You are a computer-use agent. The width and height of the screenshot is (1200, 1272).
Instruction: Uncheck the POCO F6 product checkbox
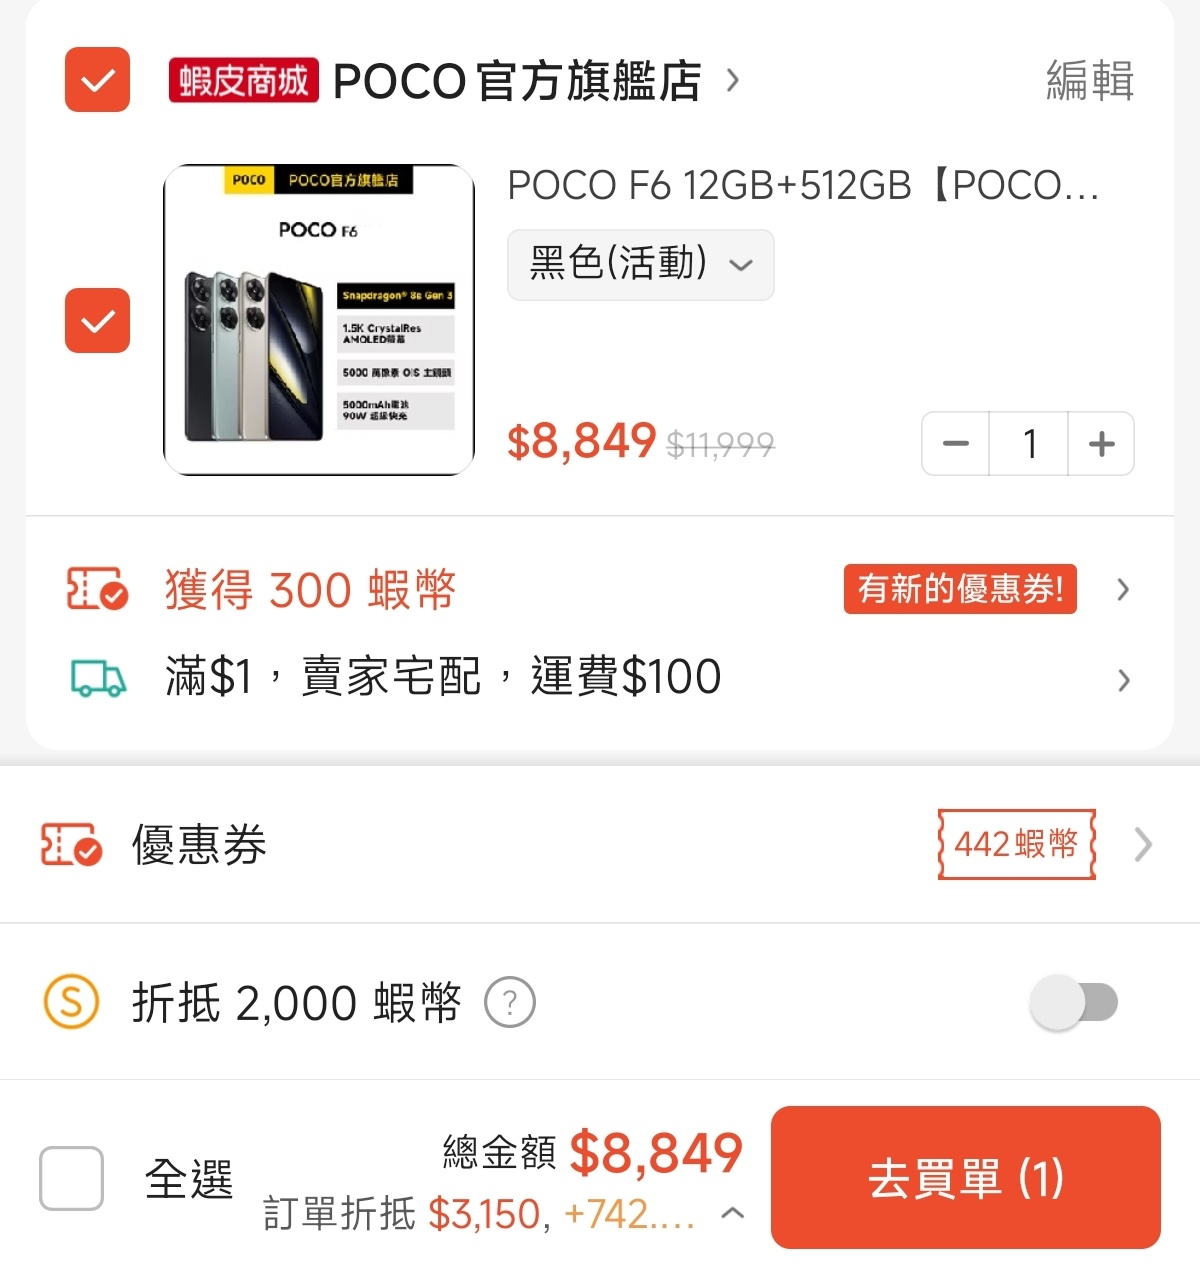[98, 321]
